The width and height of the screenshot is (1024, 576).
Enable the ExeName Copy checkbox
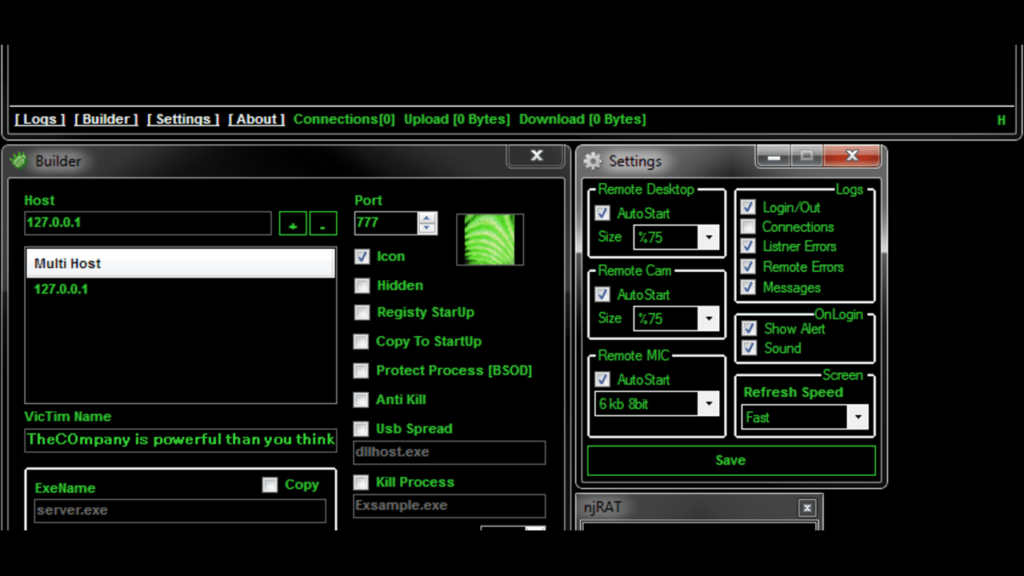270,485
